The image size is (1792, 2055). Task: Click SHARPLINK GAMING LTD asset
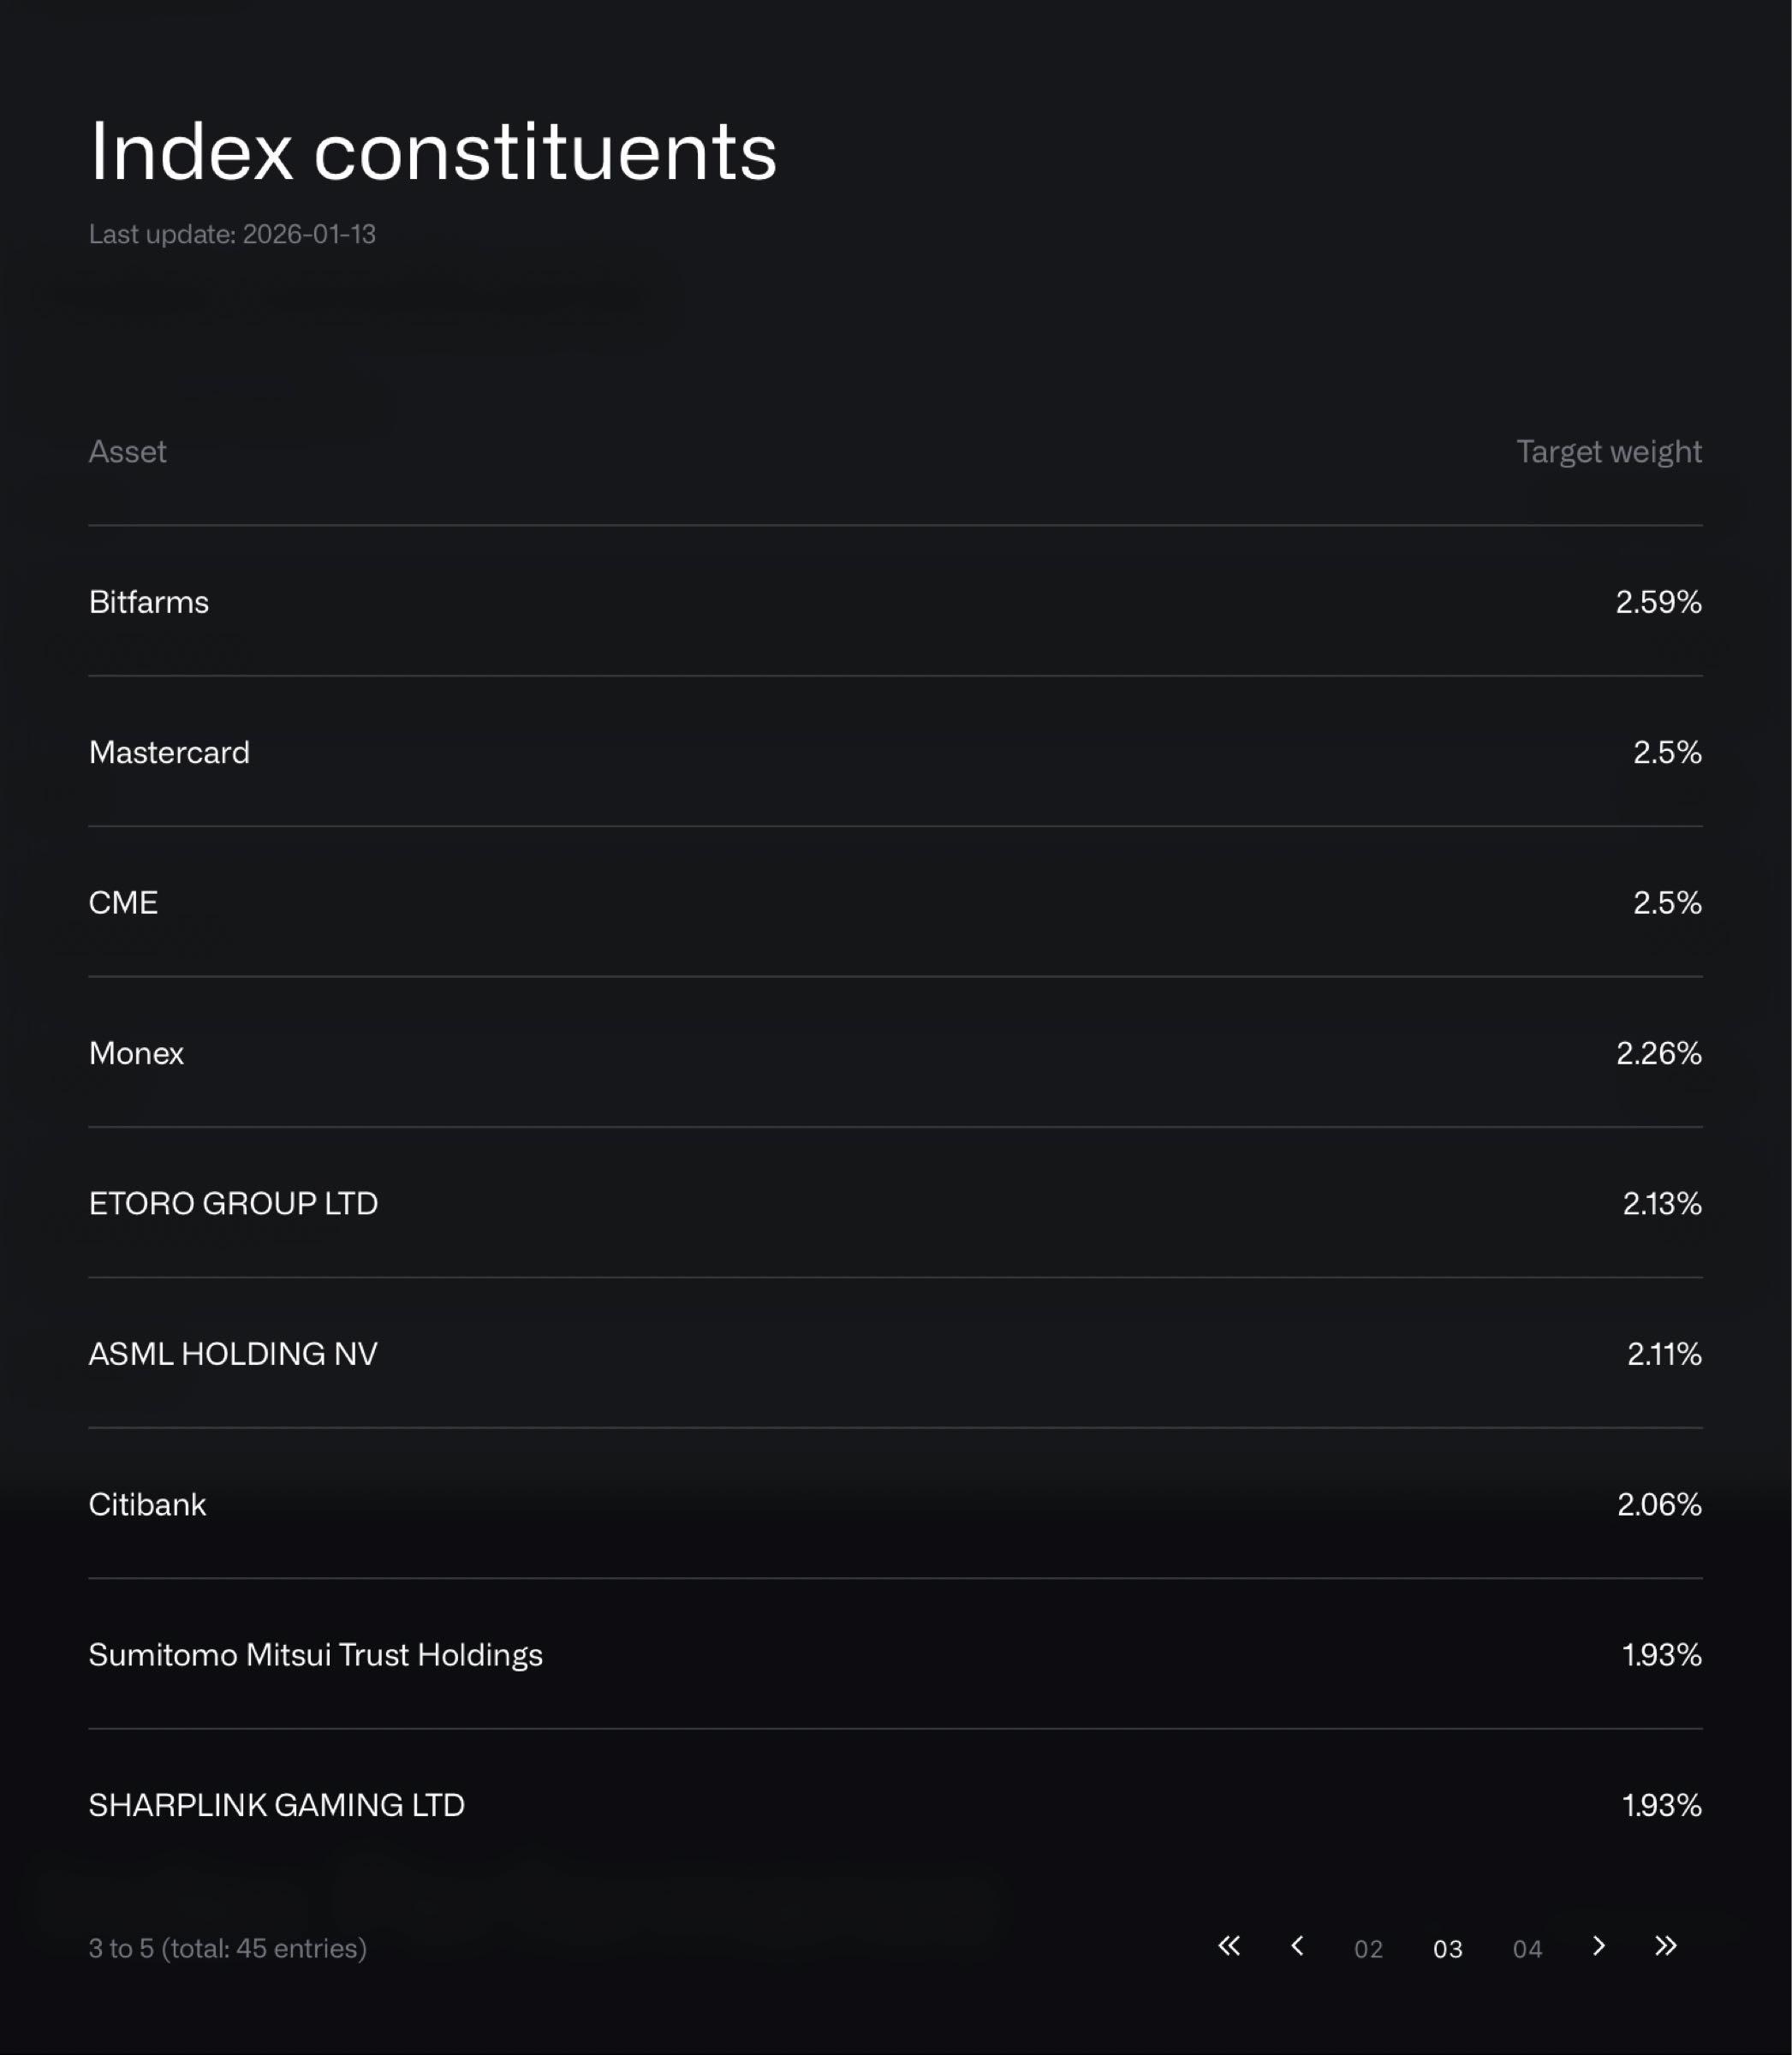(276, 1805)
